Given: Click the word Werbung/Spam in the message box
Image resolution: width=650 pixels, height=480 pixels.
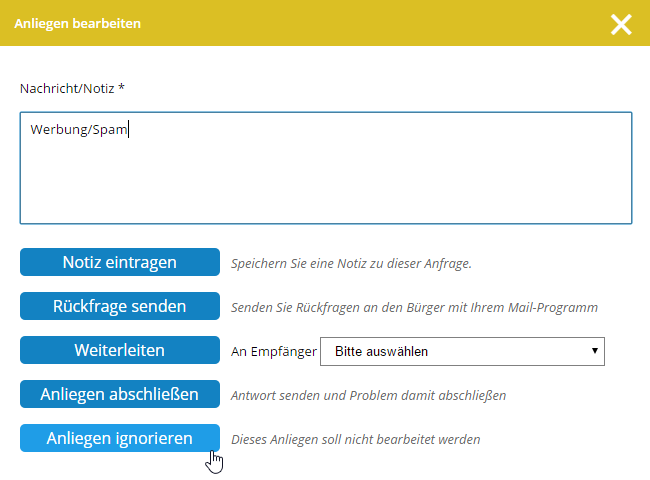Looking at the screenshot, I should (x=79, y=129).
